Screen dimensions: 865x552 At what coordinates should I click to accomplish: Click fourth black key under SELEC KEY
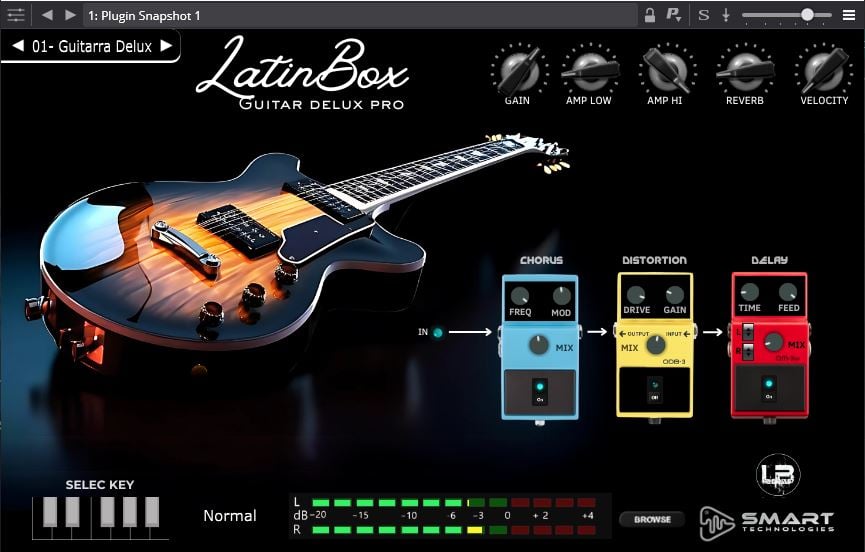130,512
